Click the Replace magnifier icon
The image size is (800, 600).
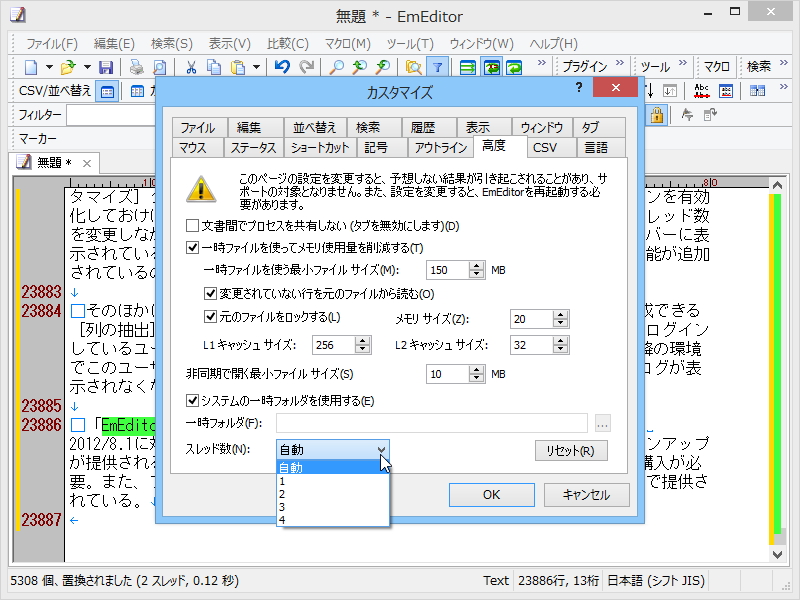(x=383, y=67)
